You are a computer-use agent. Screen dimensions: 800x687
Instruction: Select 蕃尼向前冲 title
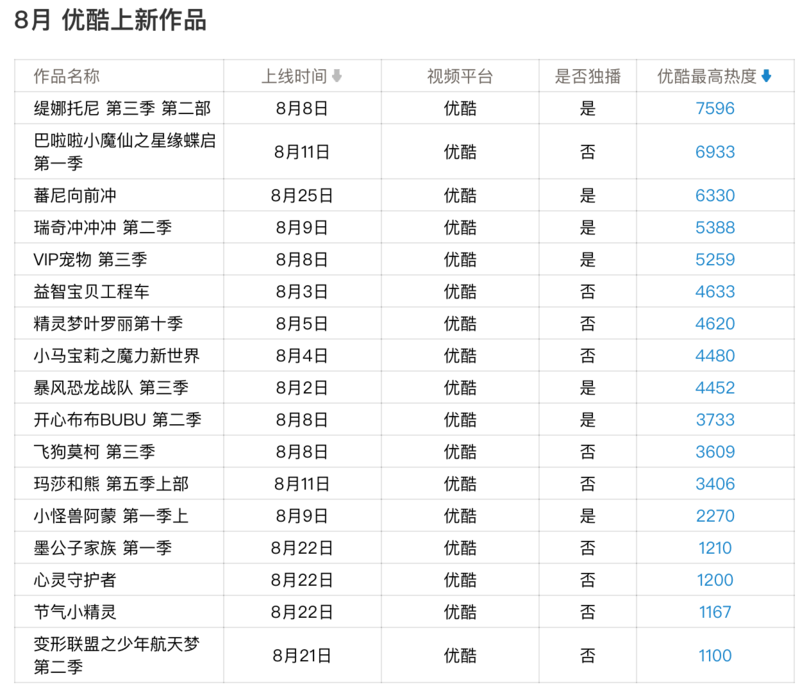tap(75, 195)
